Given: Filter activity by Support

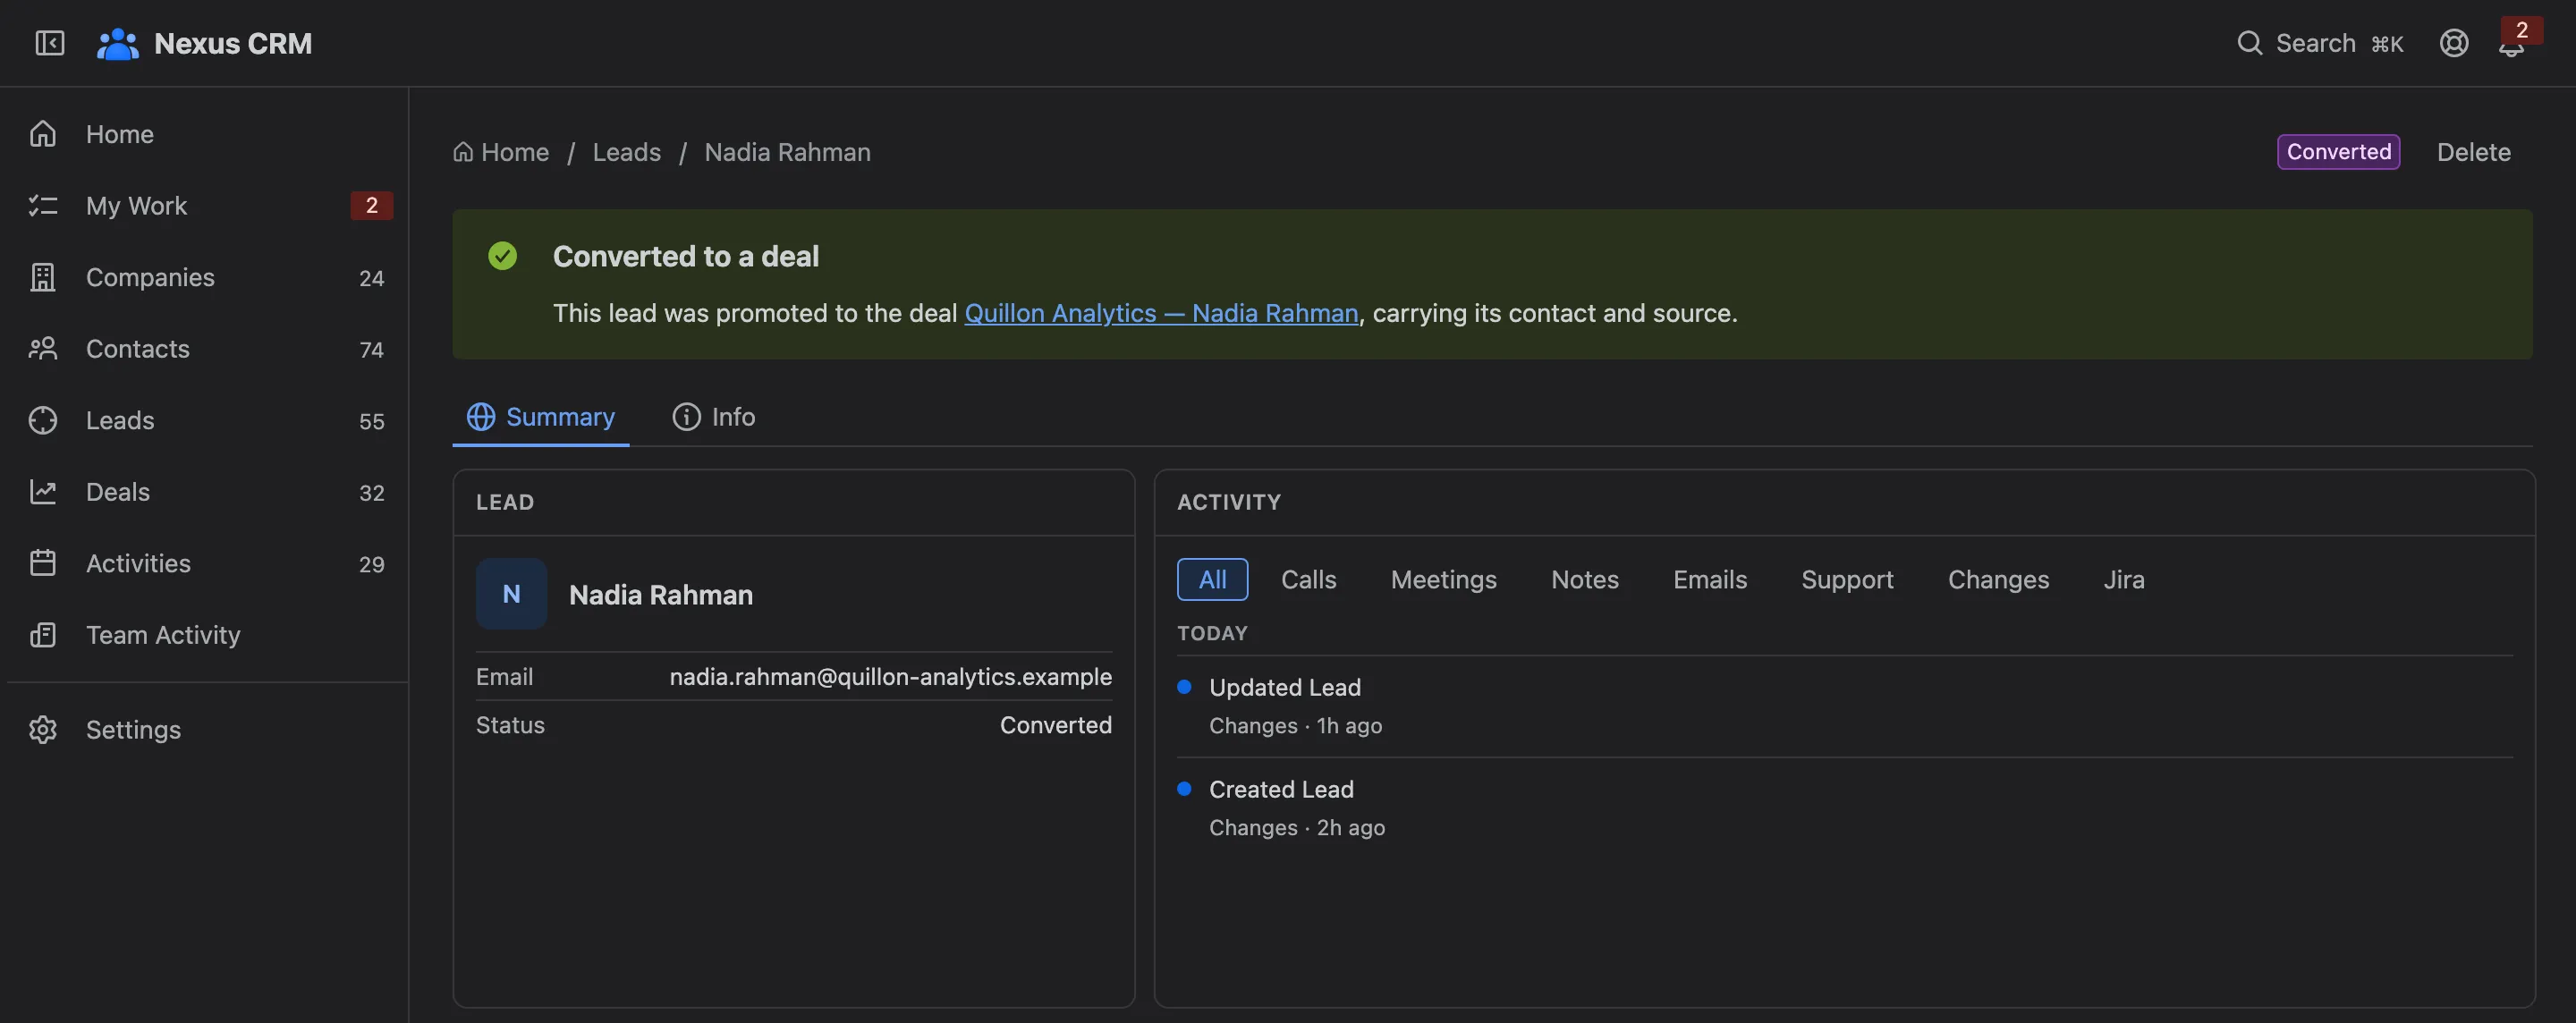Looking at the screenshot, I should 1847,579.
